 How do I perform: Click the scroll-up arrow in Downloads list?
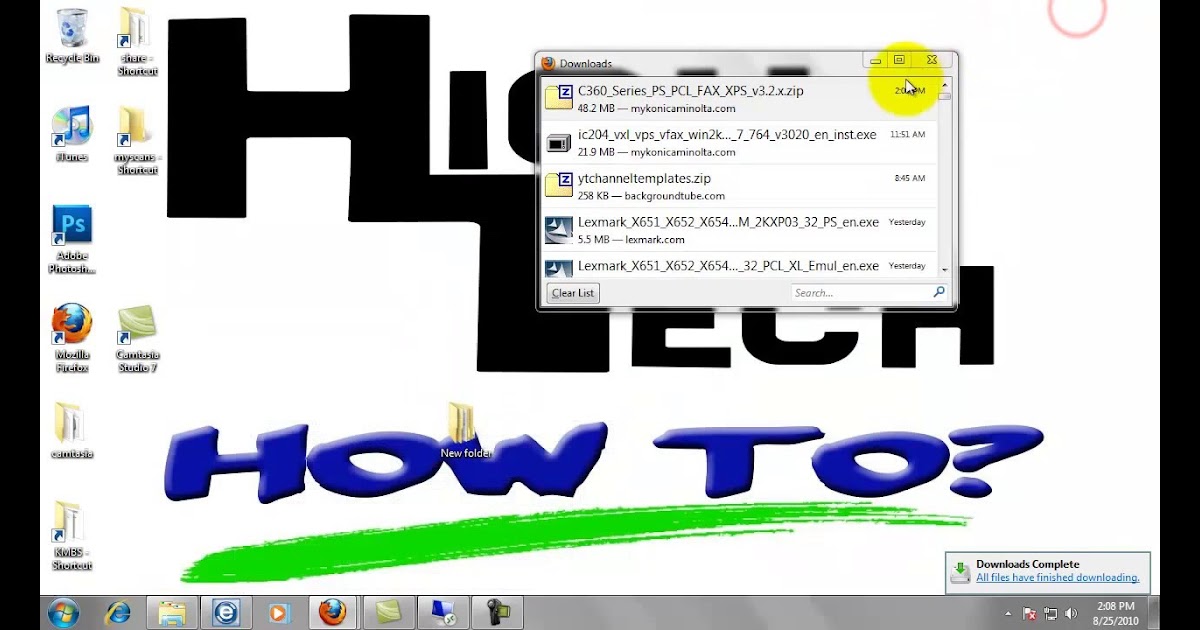click(945, 84)
